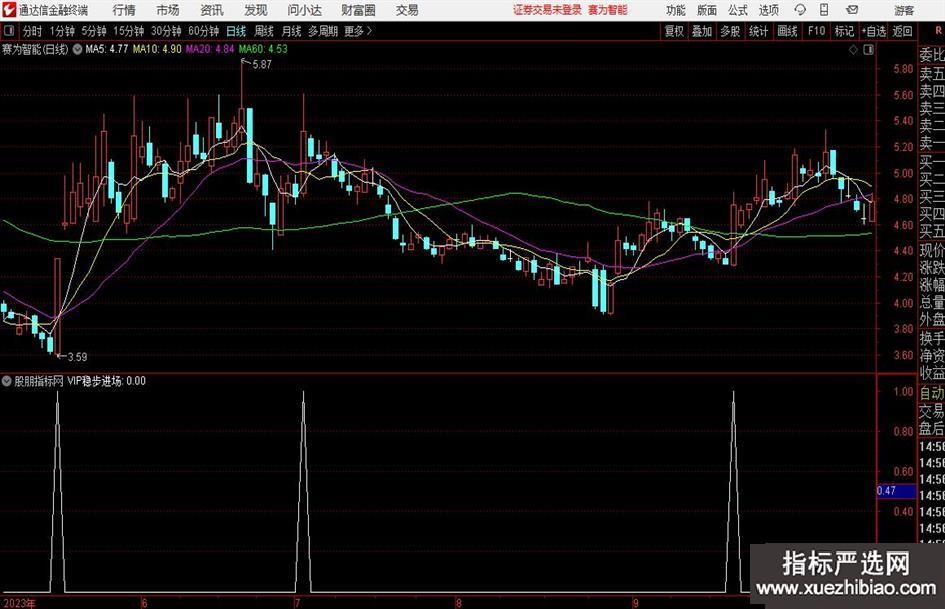
Task: Click the red Tongdaxin logo icon
Action: pos(9,10)
